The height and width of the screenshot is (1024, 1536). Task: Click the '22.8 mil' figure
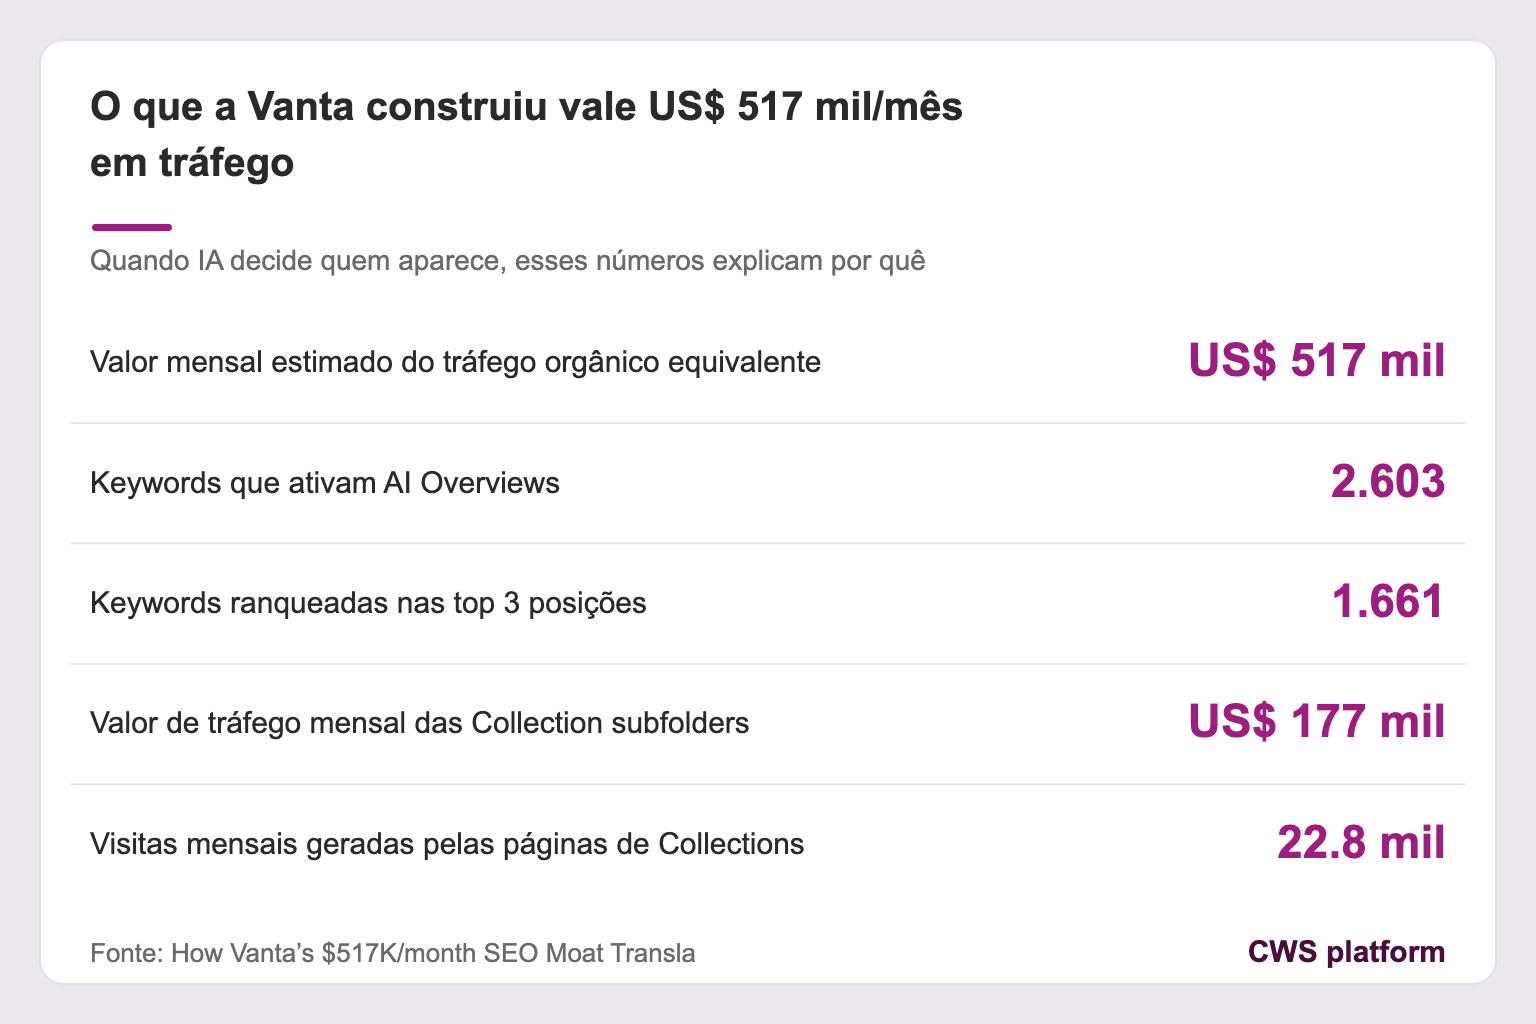[x=1361, y=843]
